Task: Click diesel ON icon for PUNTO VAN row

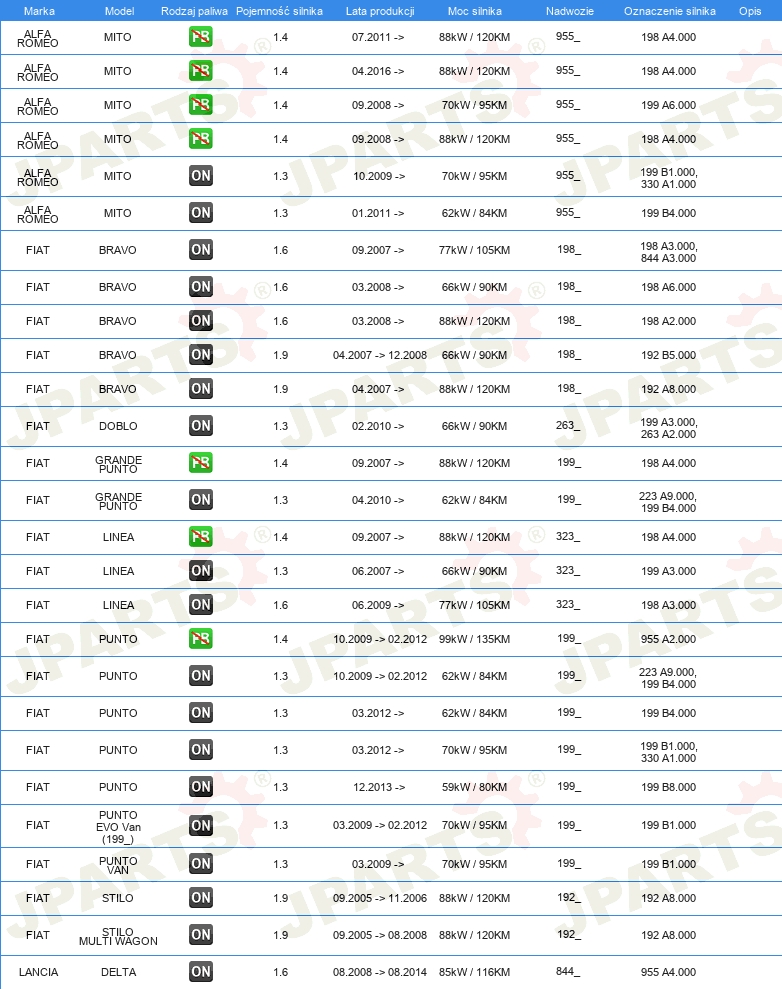Action: pos(201,864)
